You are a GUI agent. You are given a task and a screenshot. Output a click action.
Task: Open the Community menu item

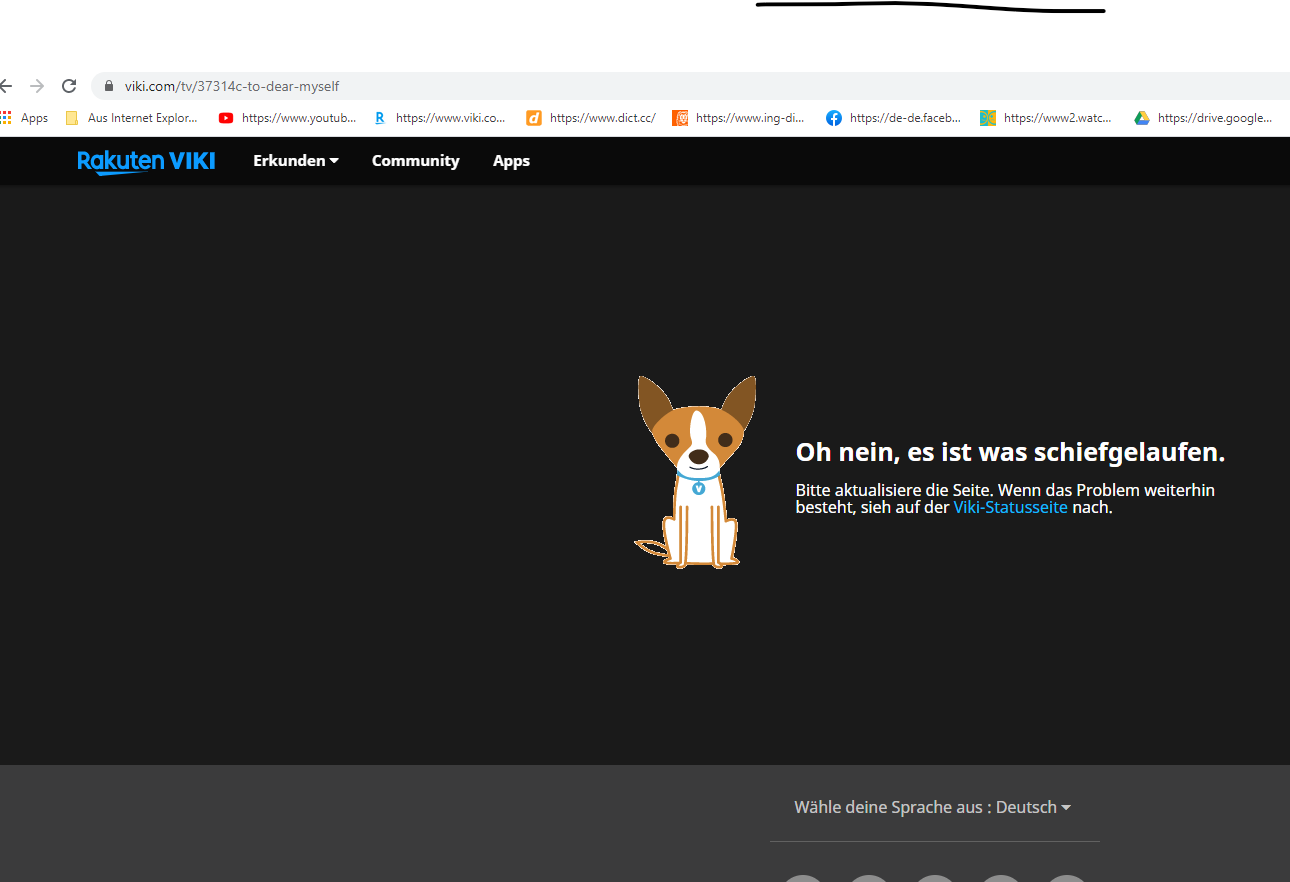[415, 161]
